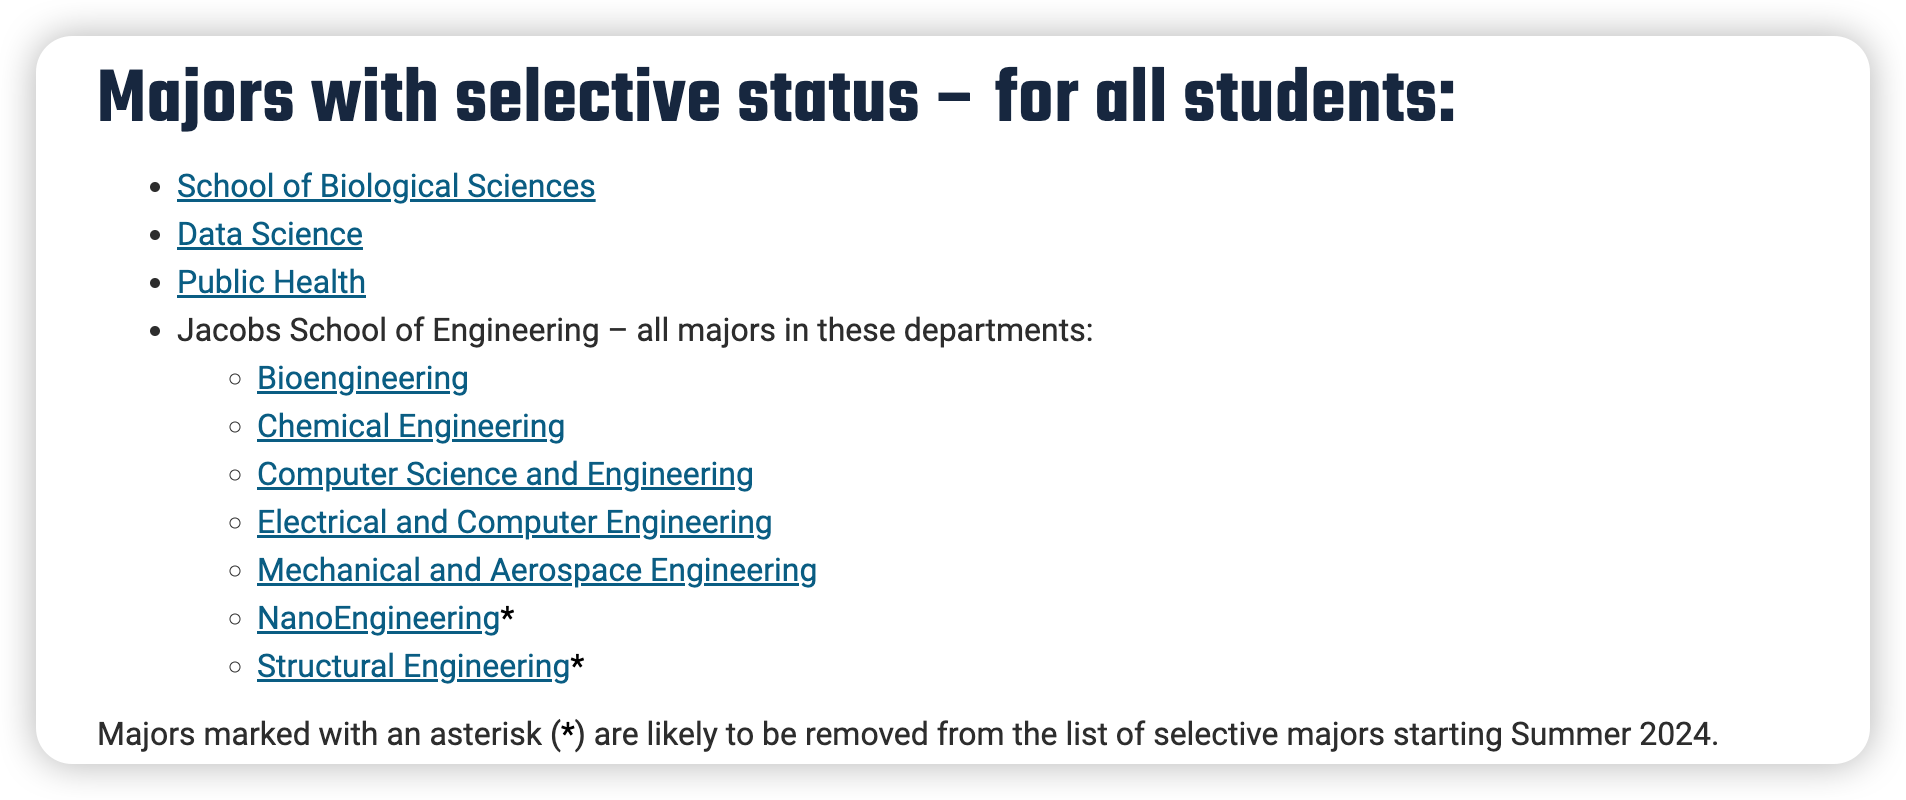
Task: Click the Jacobs School of Engineering text
Action: (x=388, y=330)
